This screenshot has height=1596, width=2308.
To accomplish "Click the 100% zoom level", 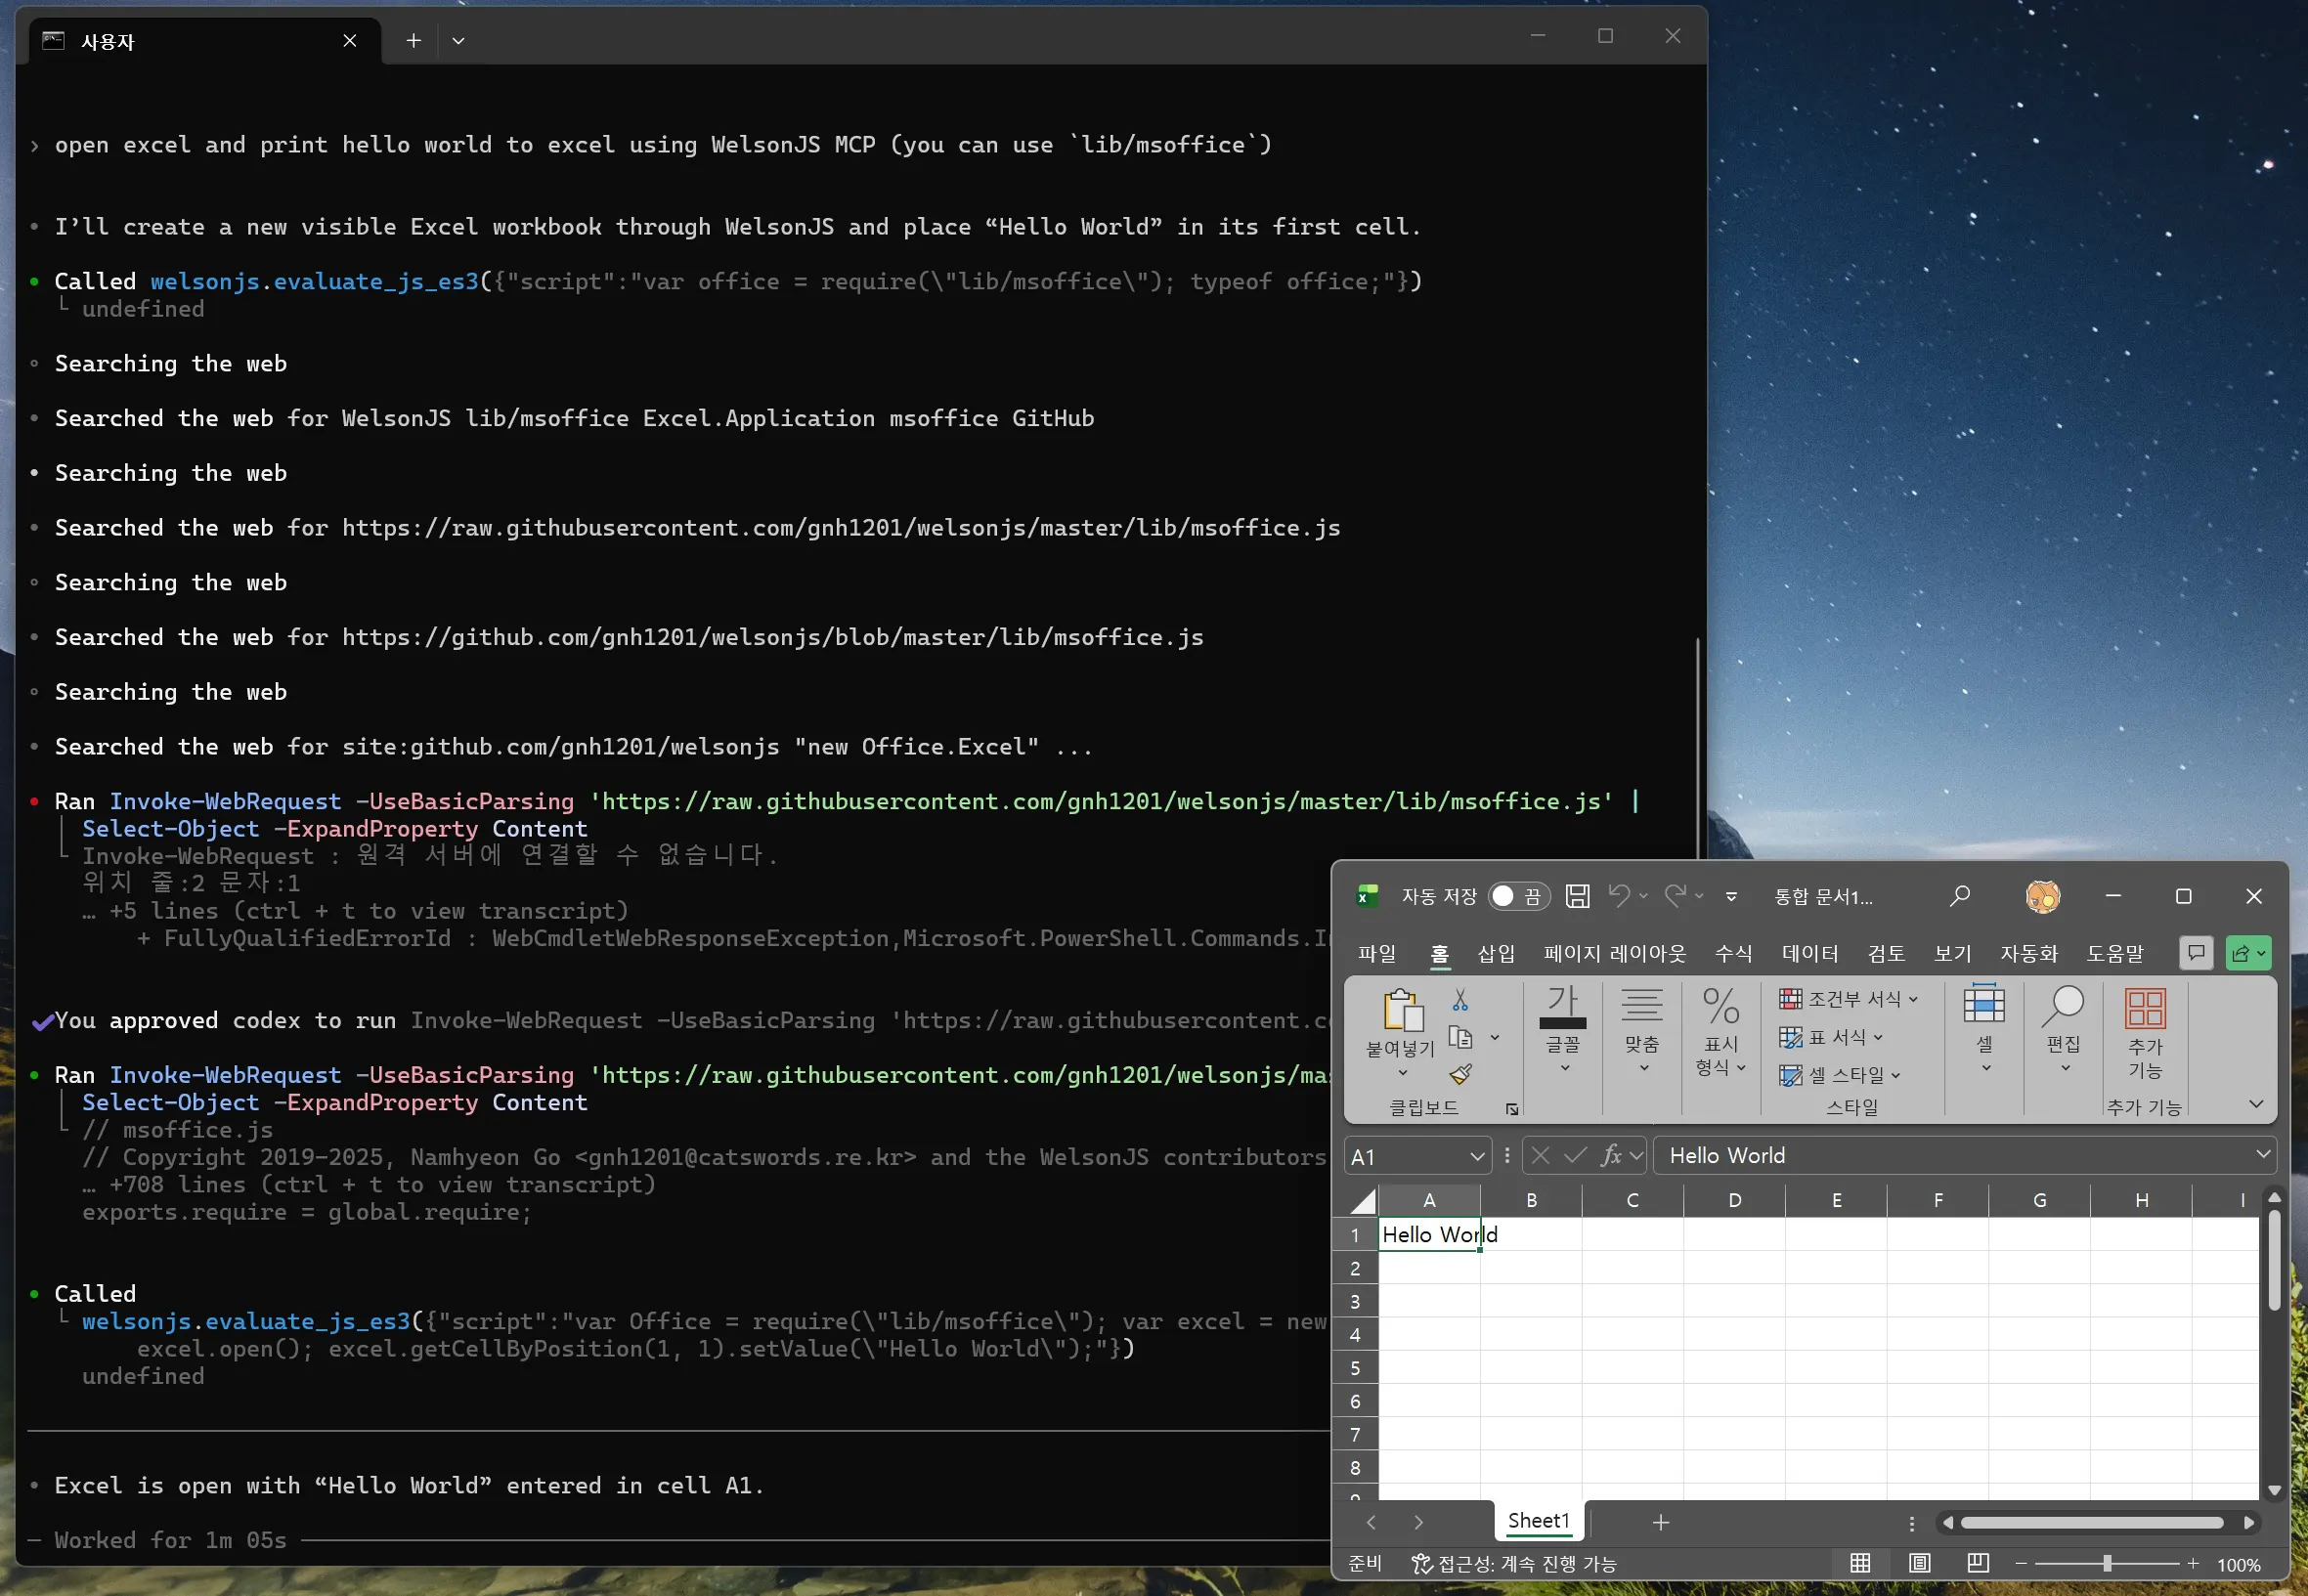I will tap(2238, 1565).
